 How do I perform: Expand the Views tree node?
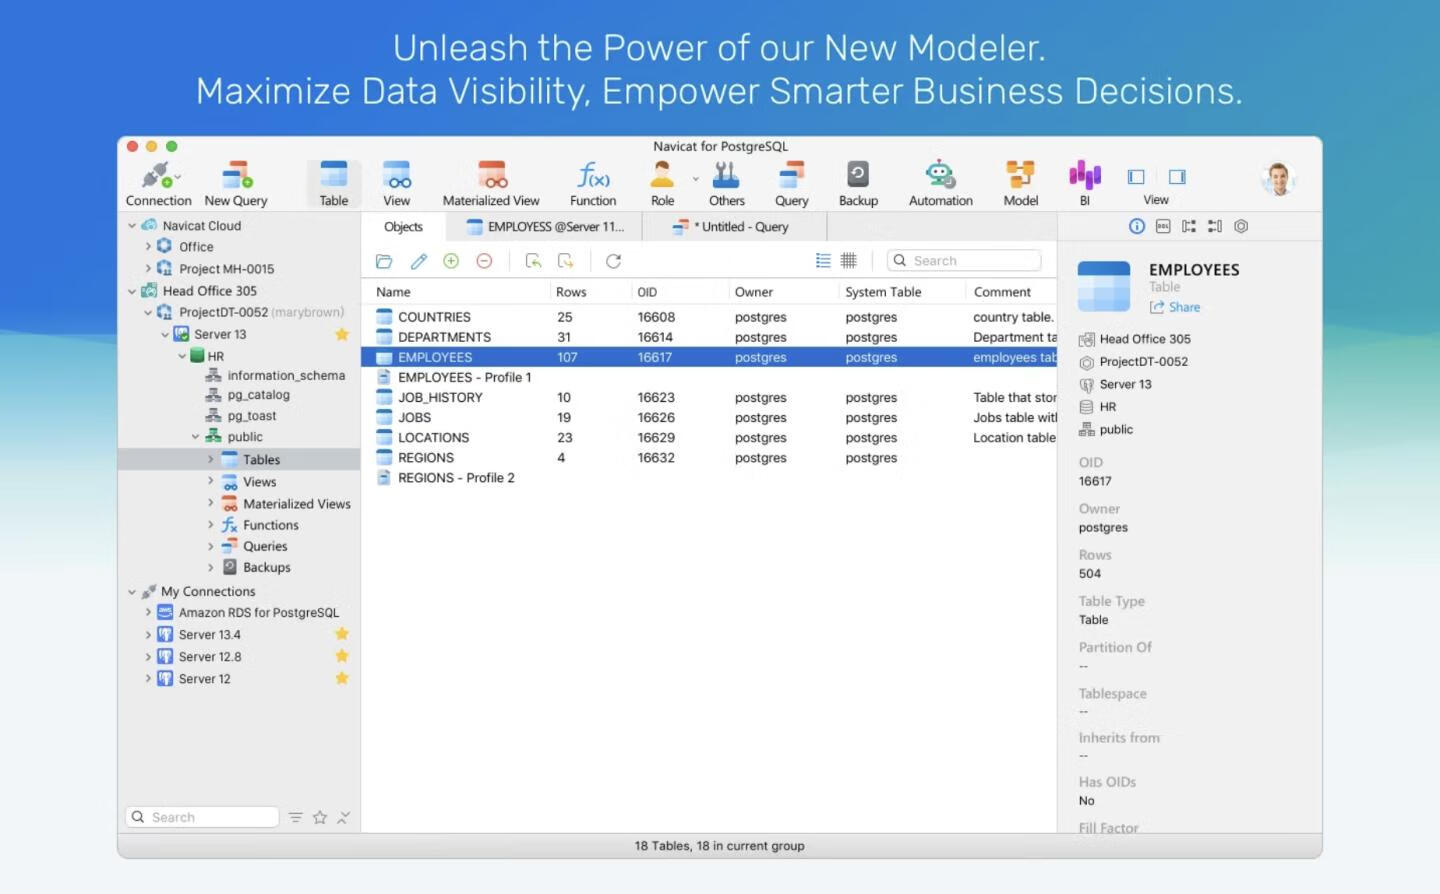[x=211, y=481]
